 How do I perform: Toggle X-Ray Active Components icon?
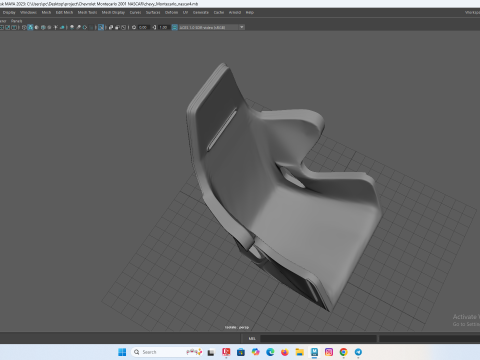[x=117, y=27]
